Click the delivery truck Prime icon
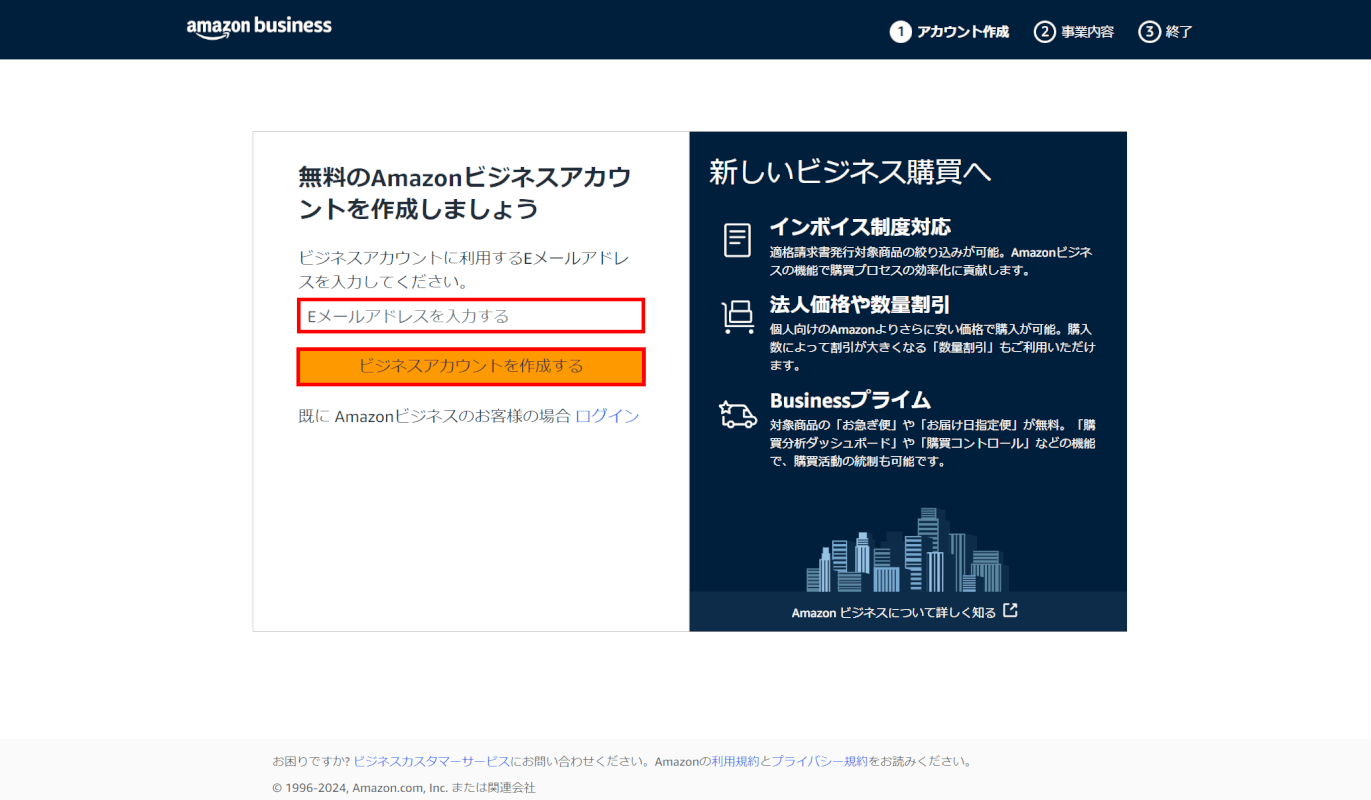 738,413
